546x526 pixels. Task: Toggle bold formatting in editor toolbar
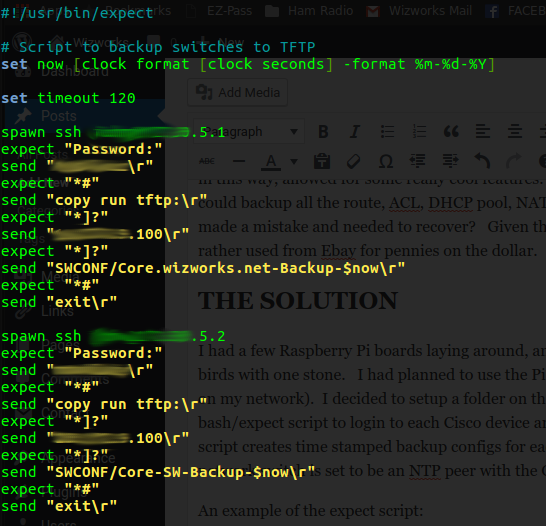323,132
